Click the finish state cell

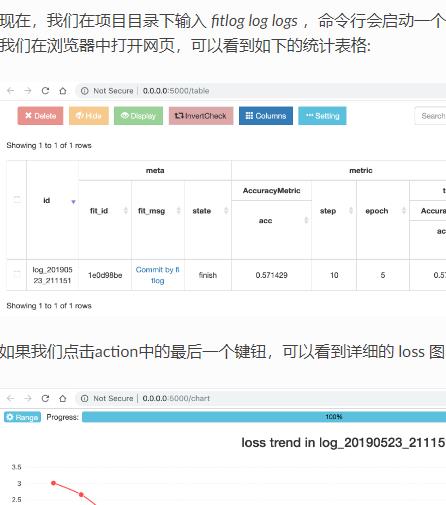coord(208,275)
